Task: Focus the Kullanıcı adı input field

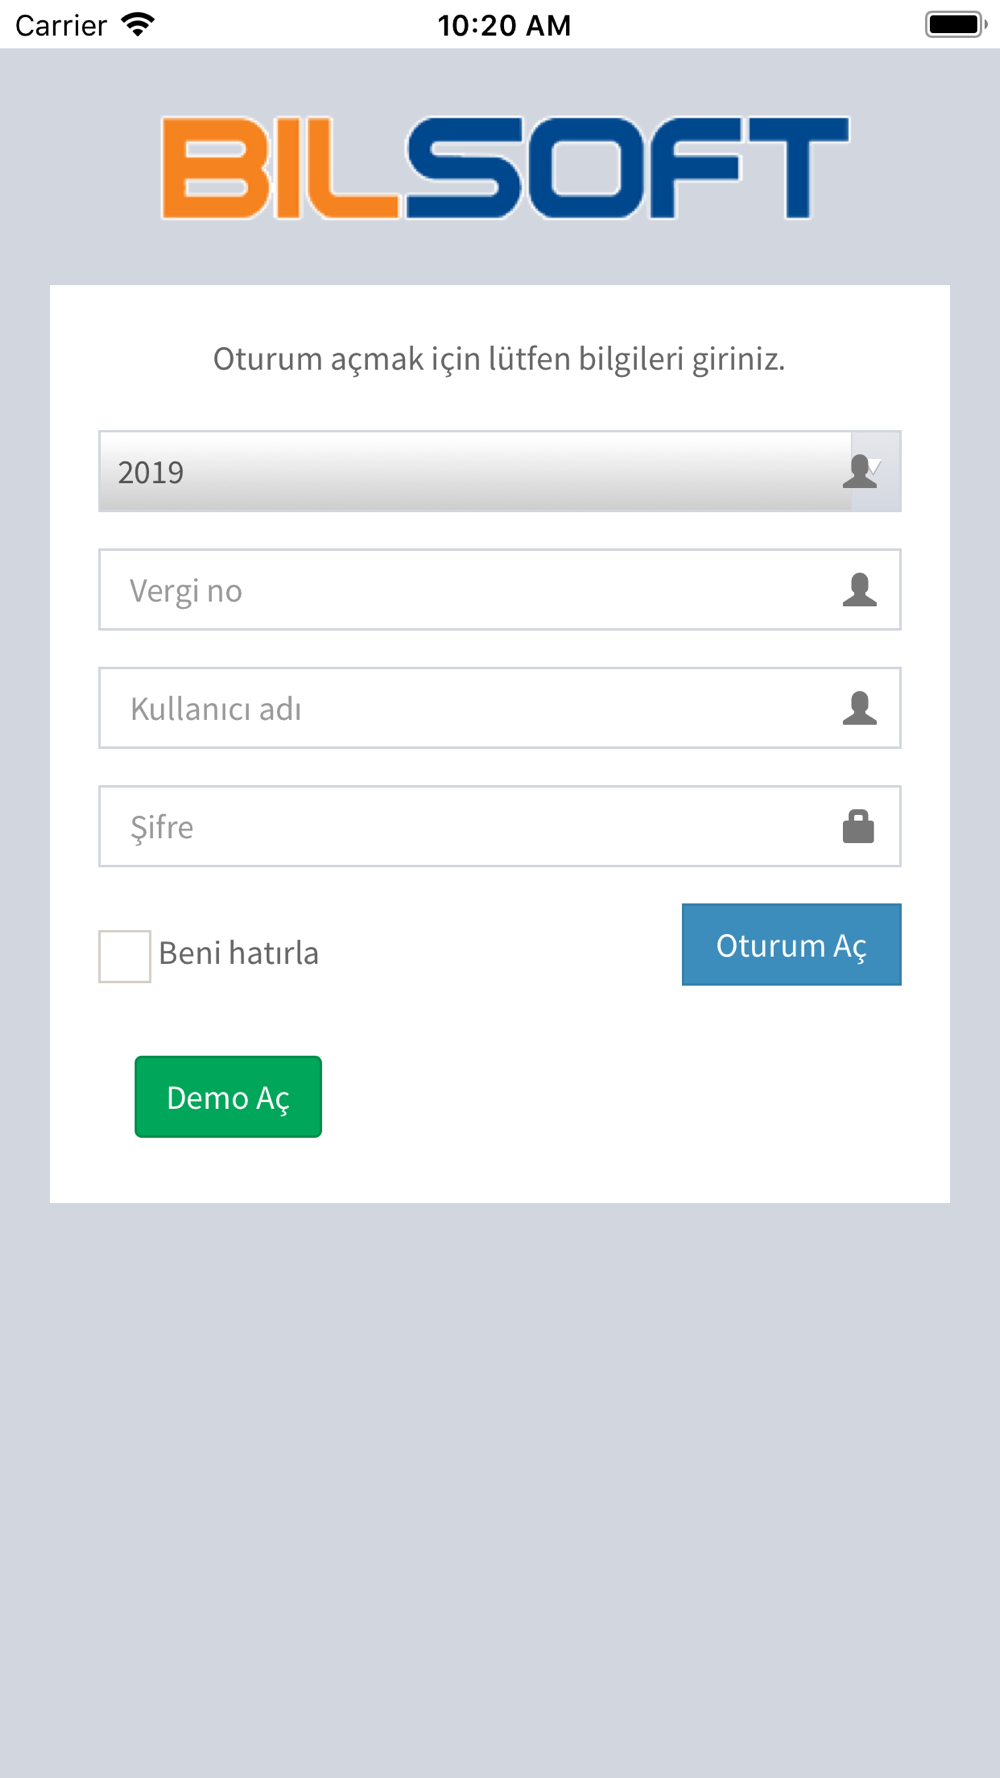Action: click(500, 708)
